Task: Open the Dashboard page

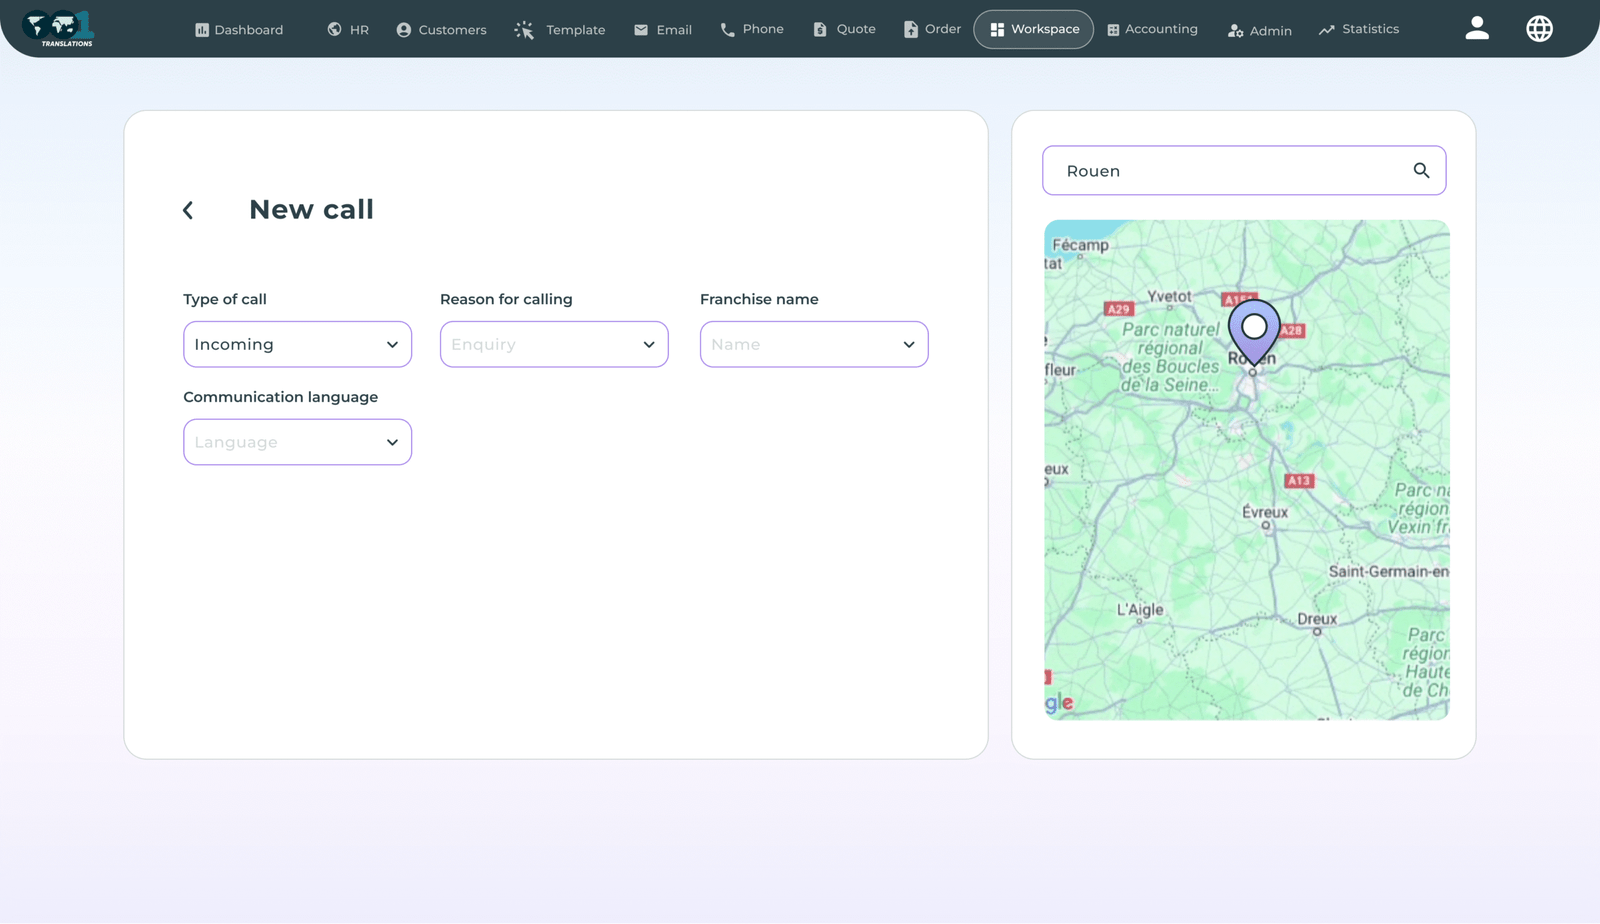Action: tap(239, 30)
